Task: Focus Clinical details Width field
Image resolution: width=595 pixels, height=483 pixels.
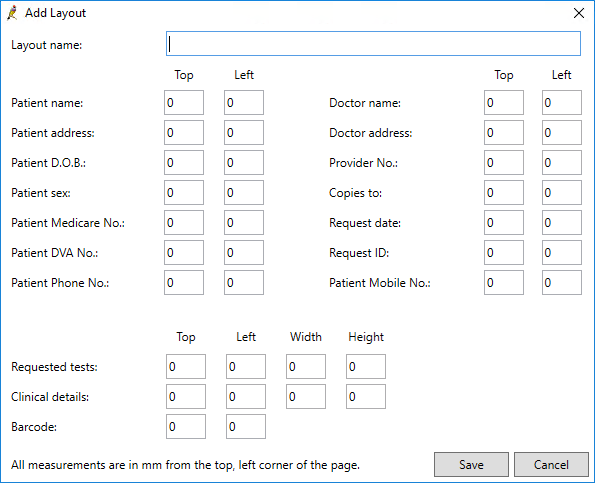Action: point(306,396)
